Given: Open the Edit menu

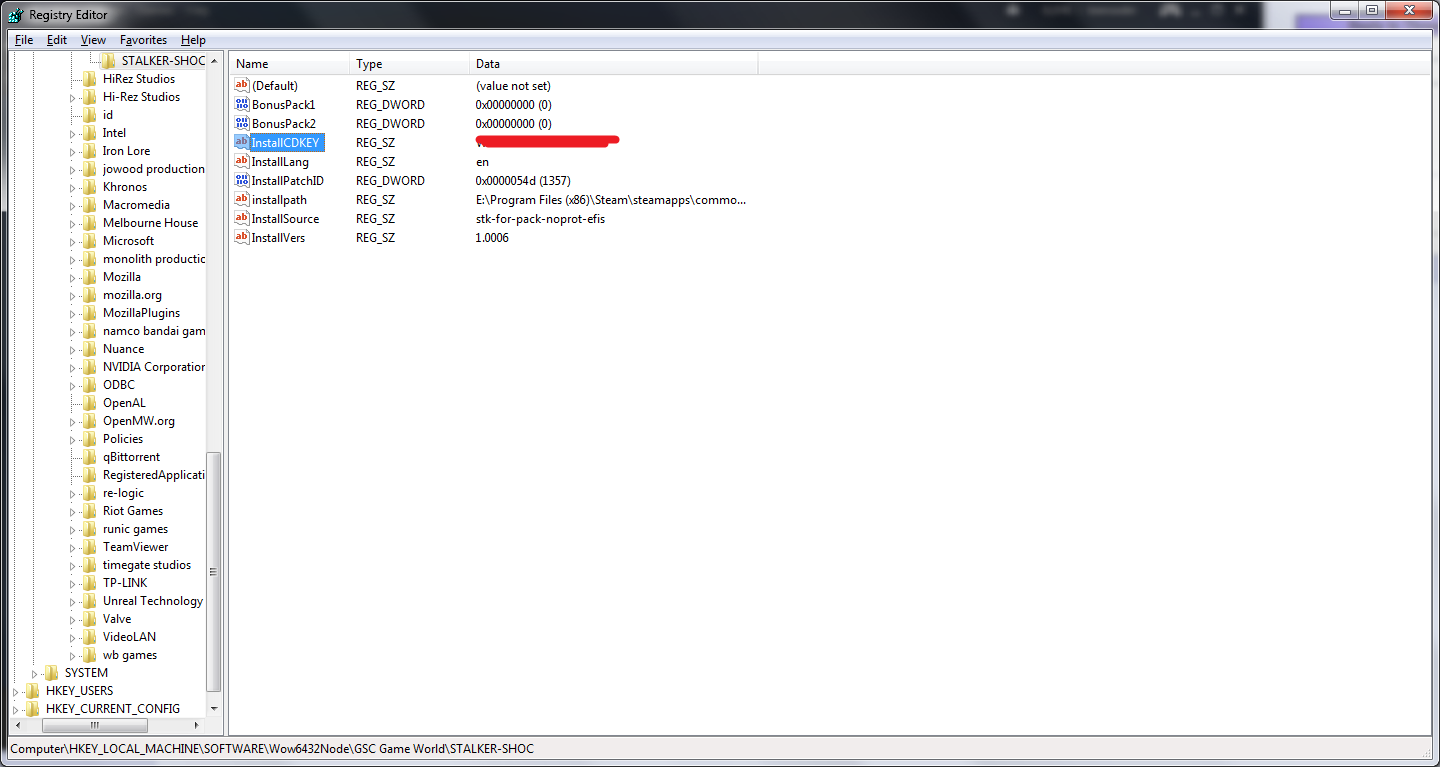Looking at the screenshot, I should 57,40.
